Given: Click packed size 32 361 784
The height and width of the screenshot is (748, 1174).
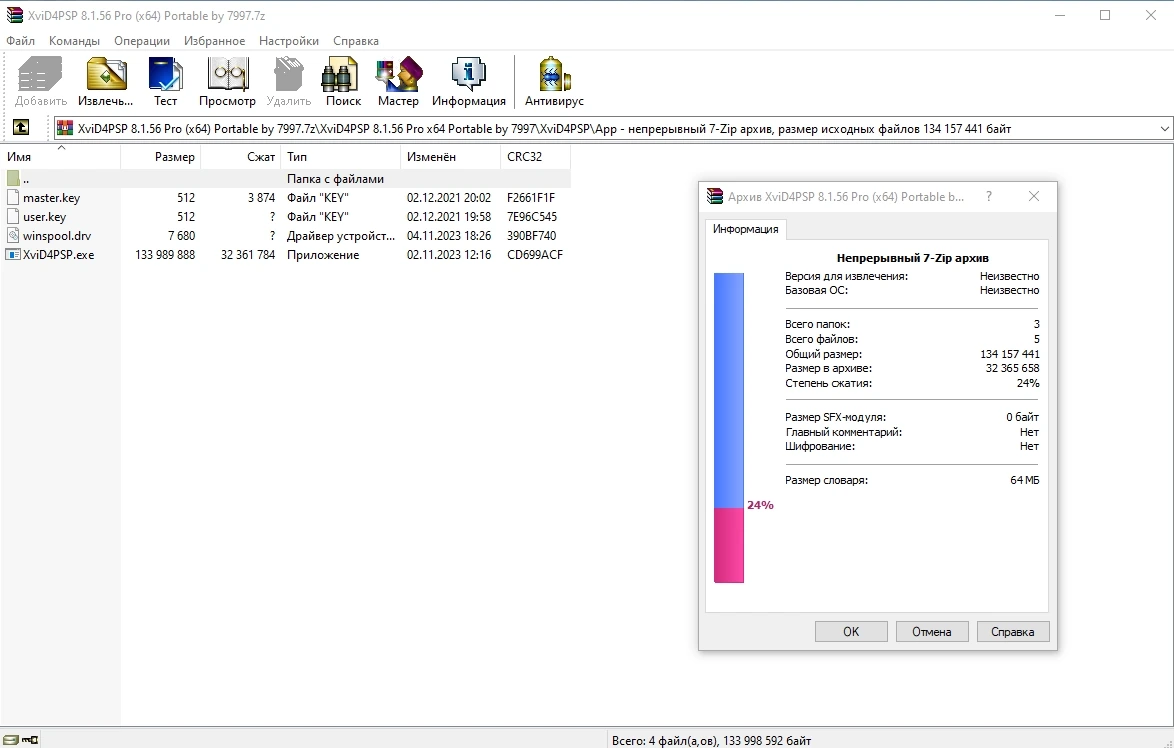Looking at the screenshot, I should [x=248, y=255].
